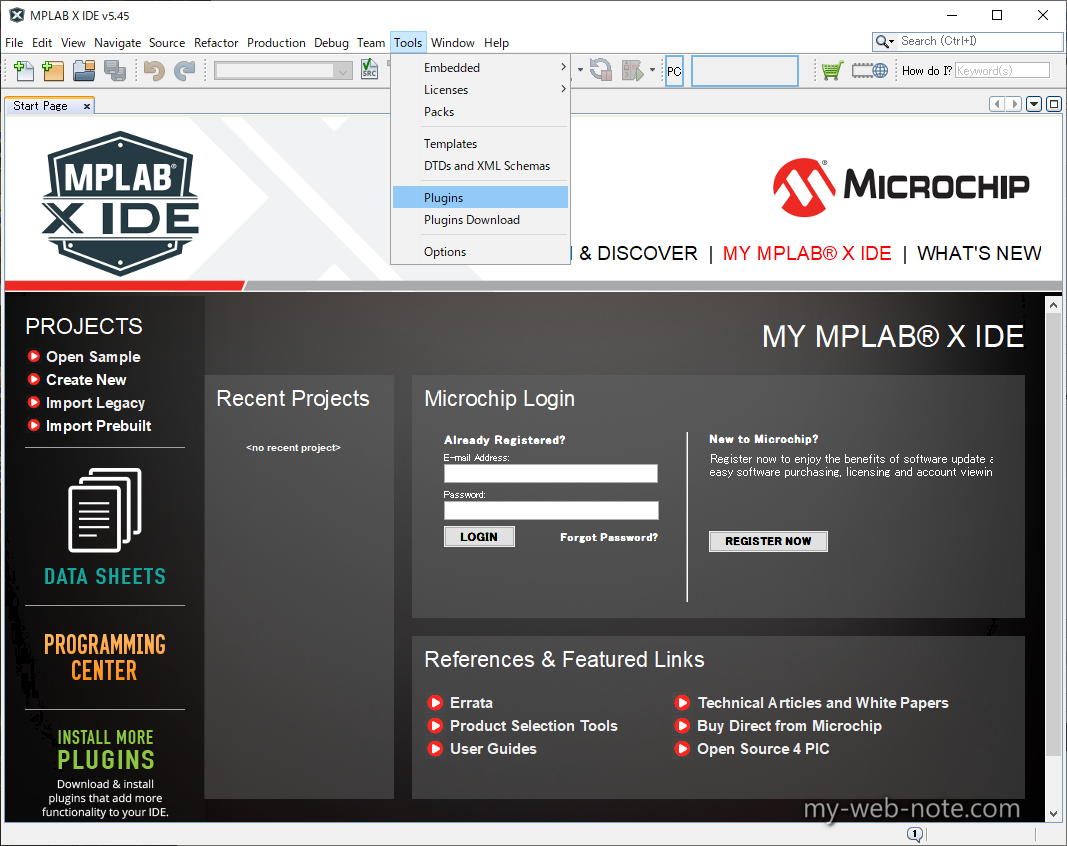
Task: Click the Undo arrow icon
Action: (x=154, y=71)
